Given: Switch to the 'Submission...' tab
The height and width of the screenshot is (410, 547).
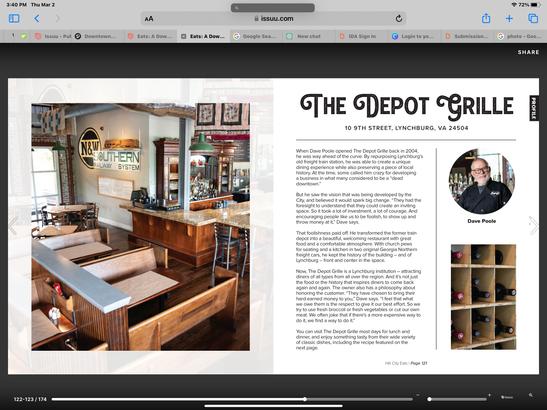Looking at the screenshot, I should pos(467,36).
